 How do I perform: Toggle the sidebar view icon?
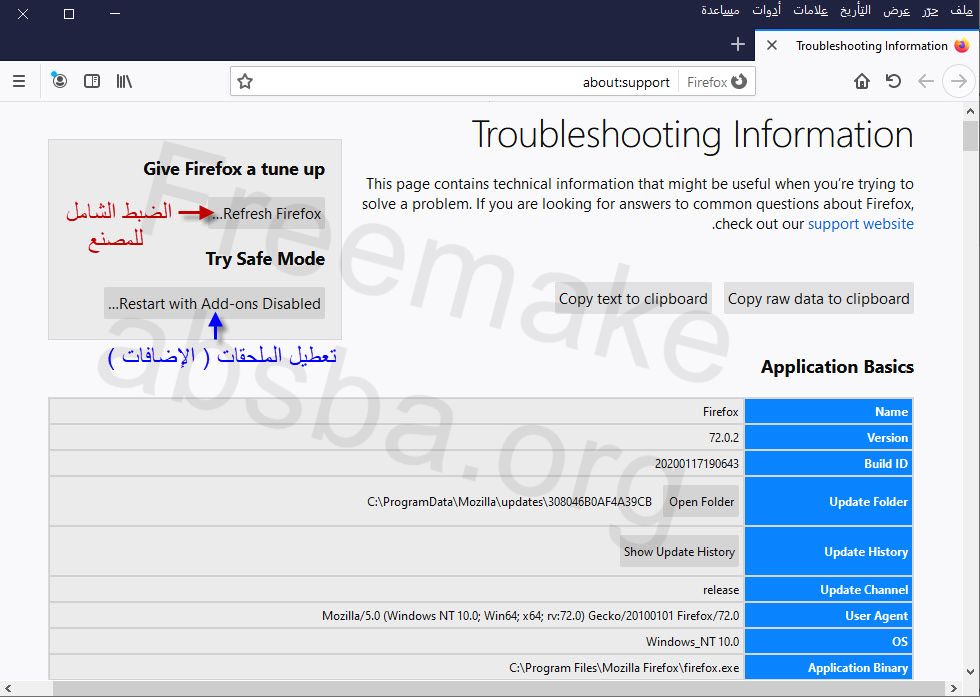(92, 81)
